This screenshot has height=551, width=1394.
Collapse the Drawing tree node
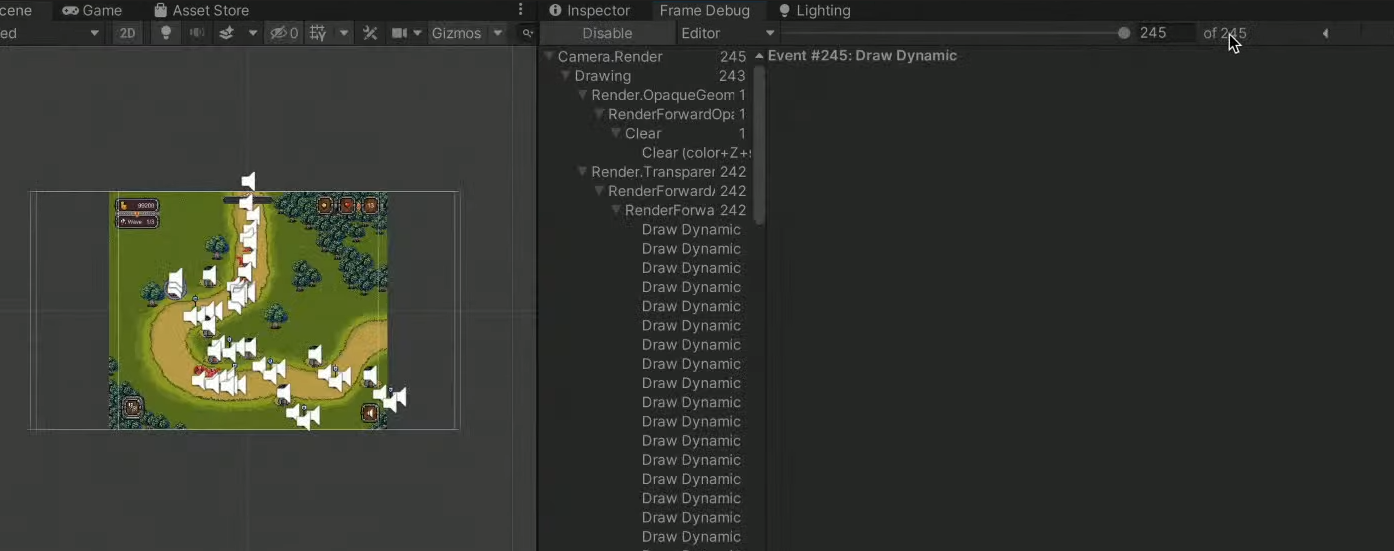(566, 76)
